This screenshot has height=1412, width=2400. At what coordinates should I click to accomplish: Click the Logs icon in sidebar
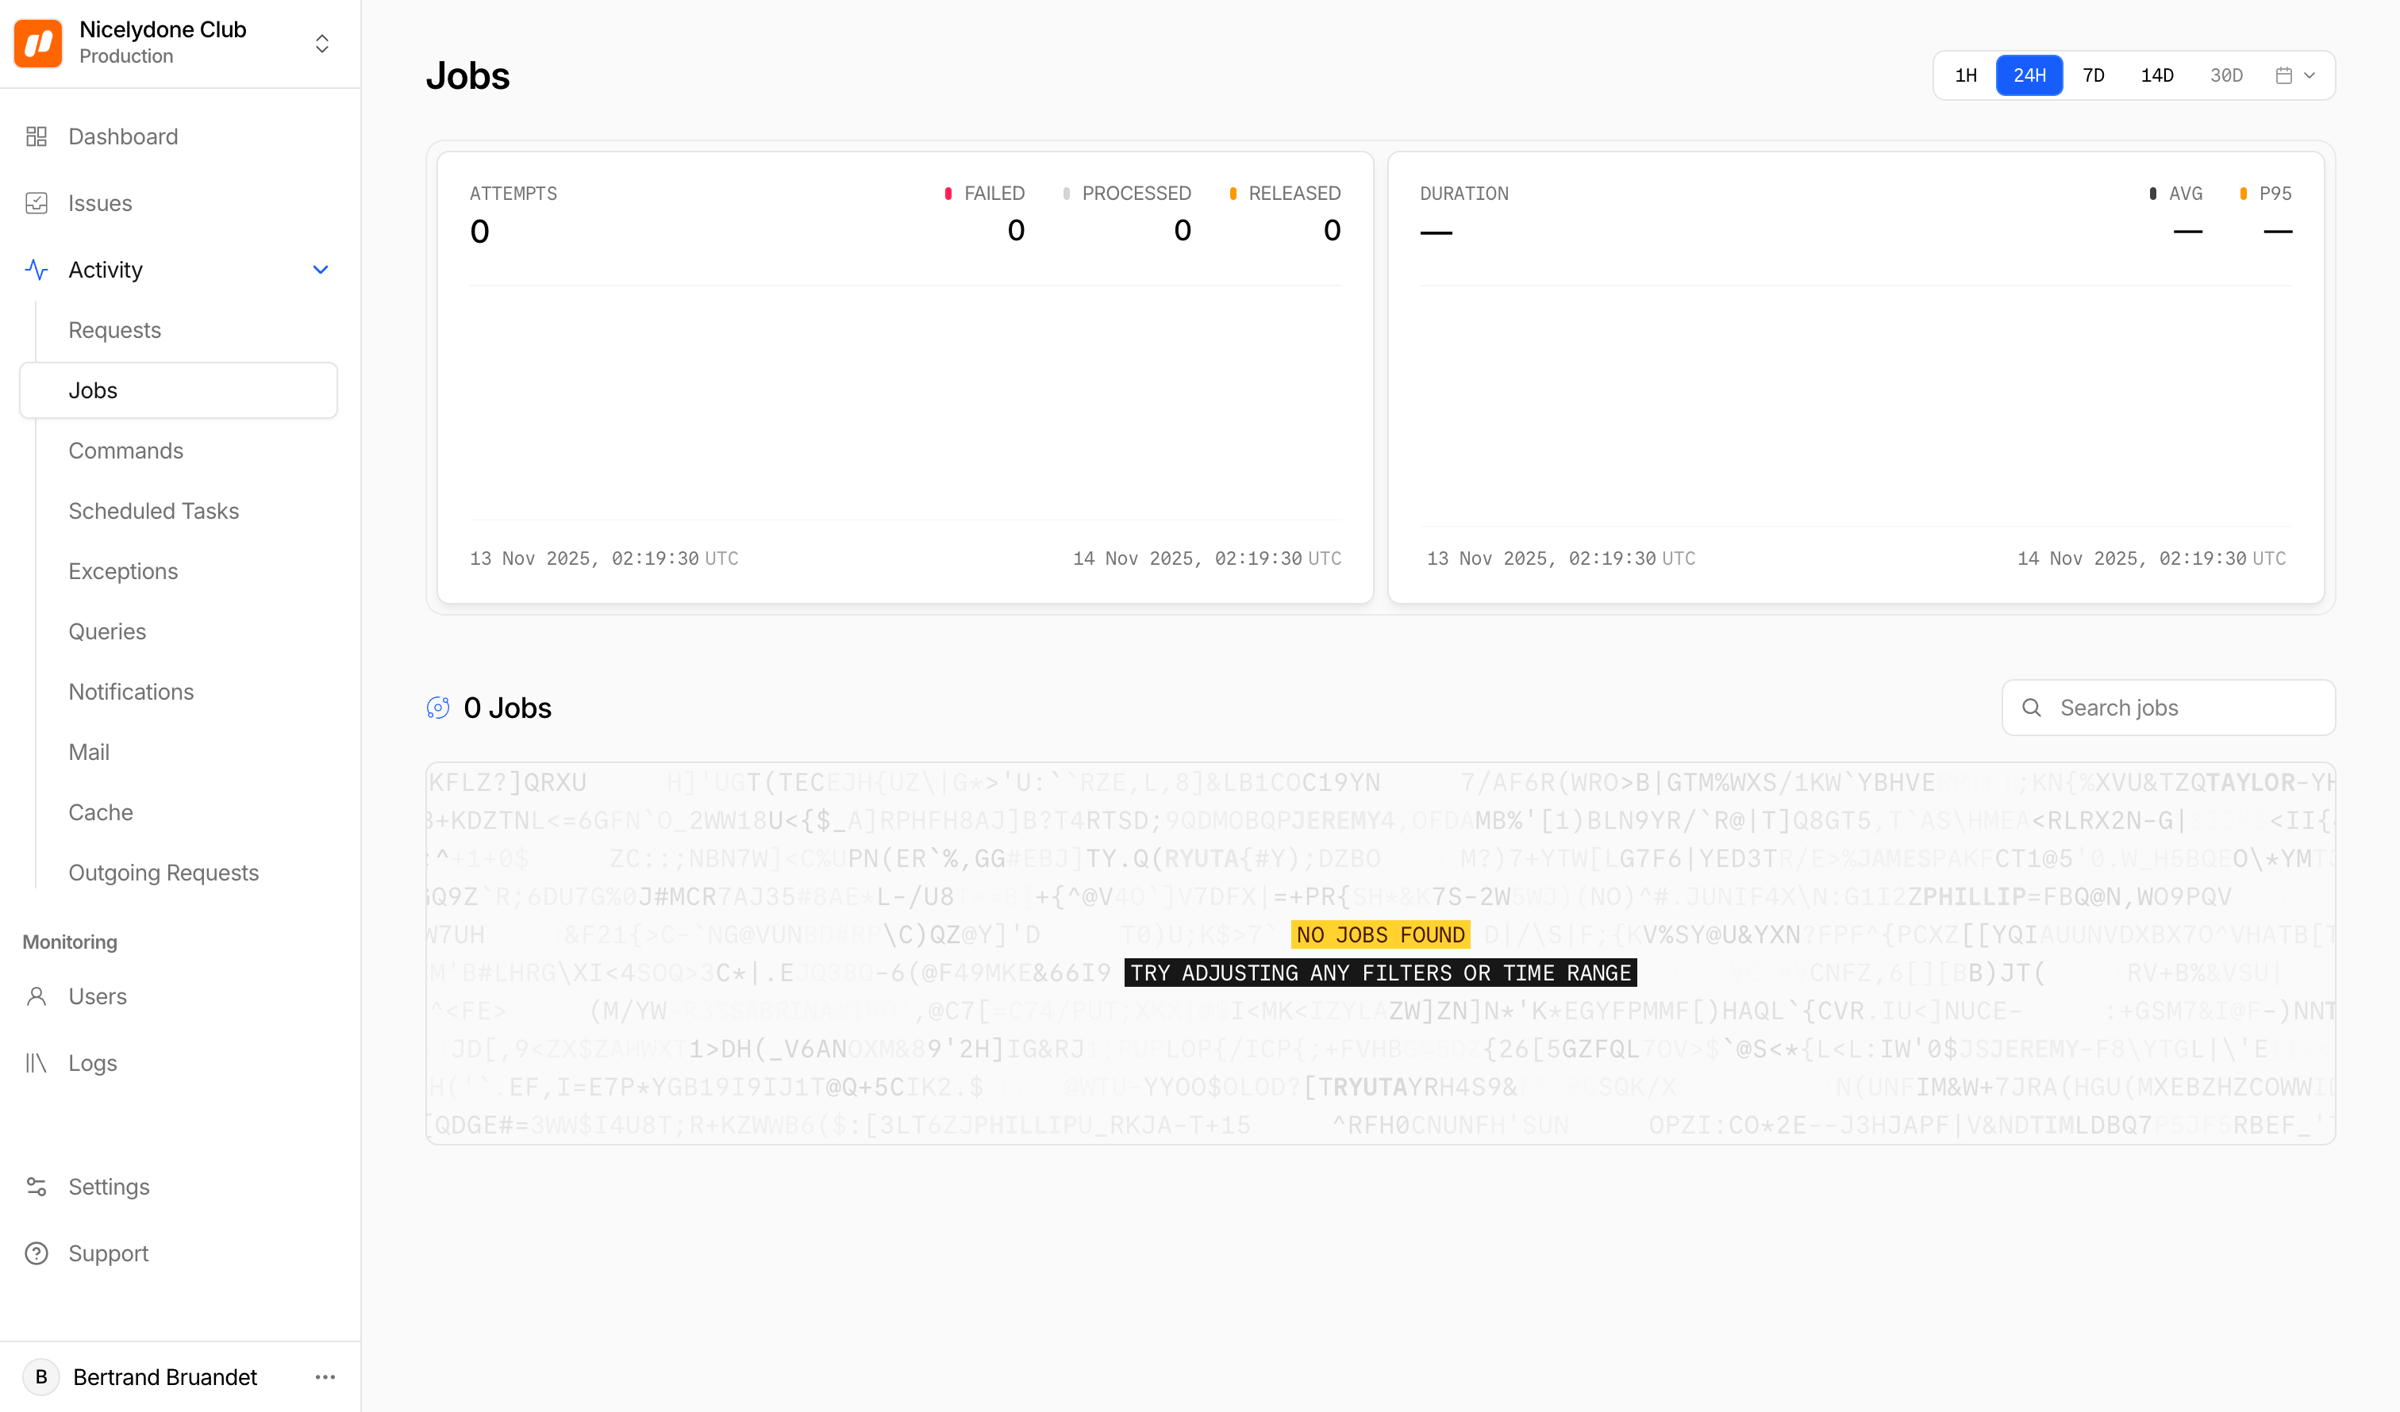click(x=37, y=1063)
